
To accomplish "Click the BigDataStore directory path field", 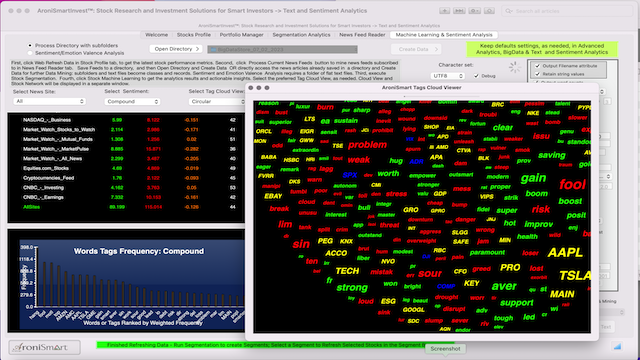I will click(x=282, y=49).
